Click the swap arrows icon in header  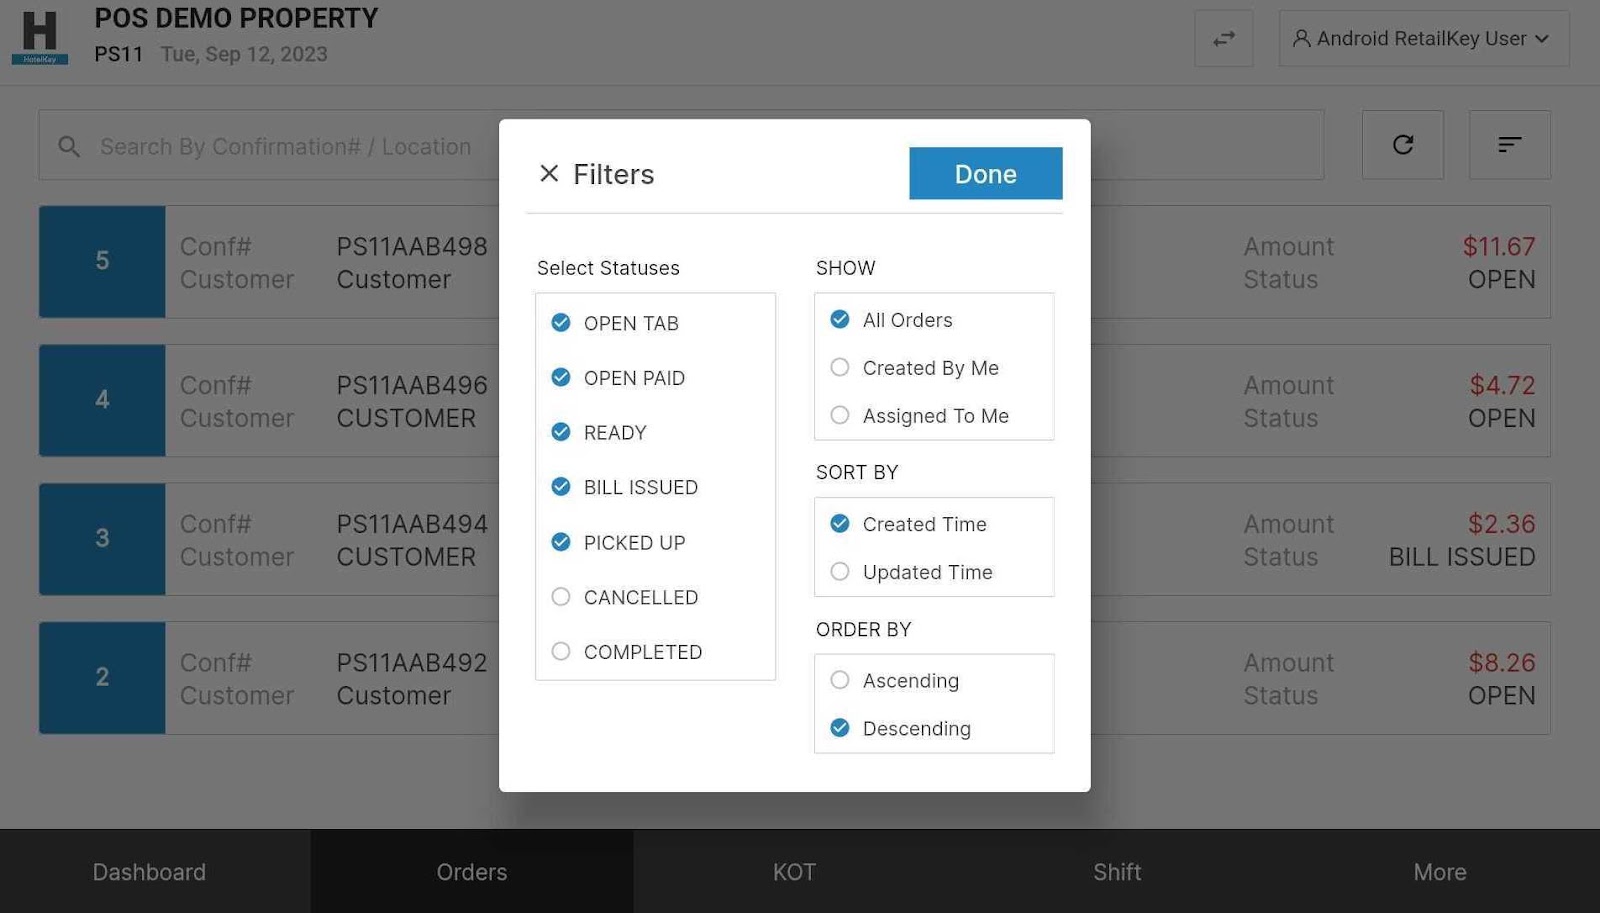pos(1223,39)
